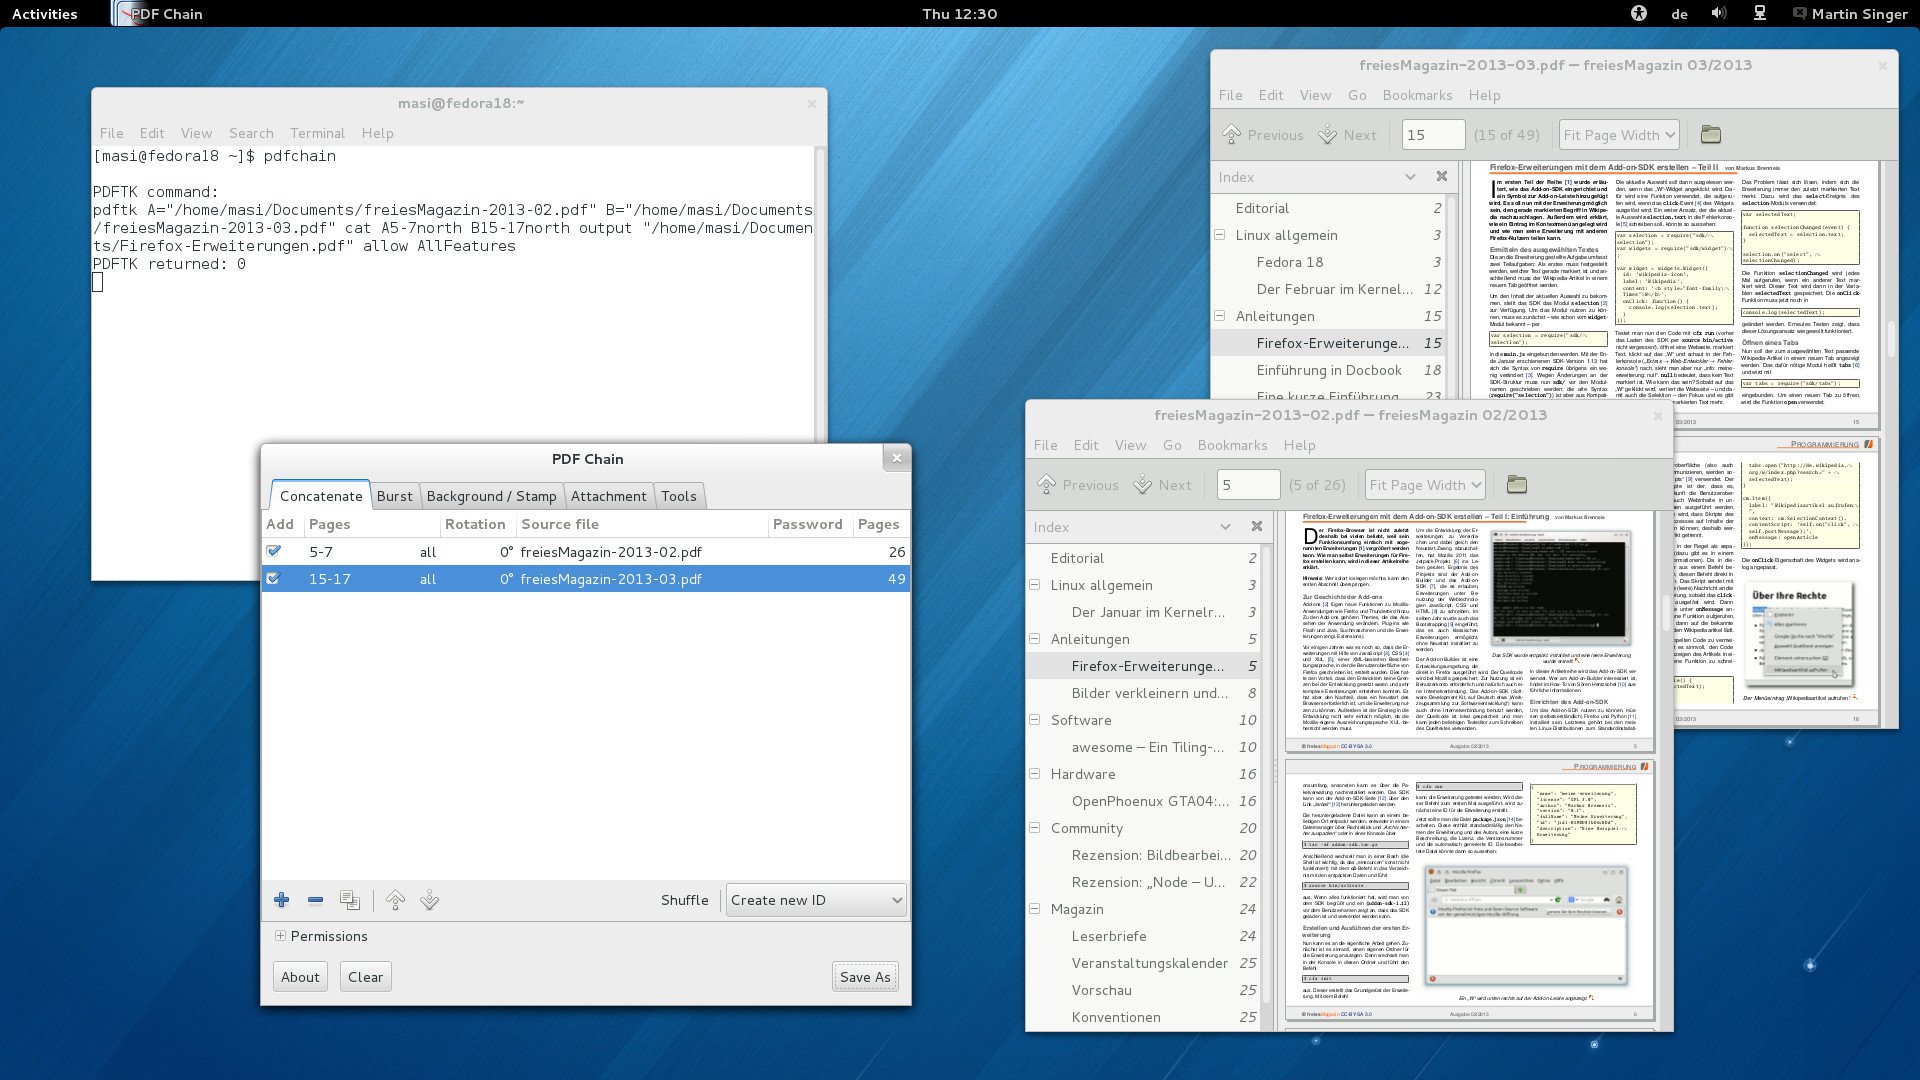Select the Tools tab in PDF Chain
The height and width of the screenshot is (1080, 1920).
click(679, 496)
